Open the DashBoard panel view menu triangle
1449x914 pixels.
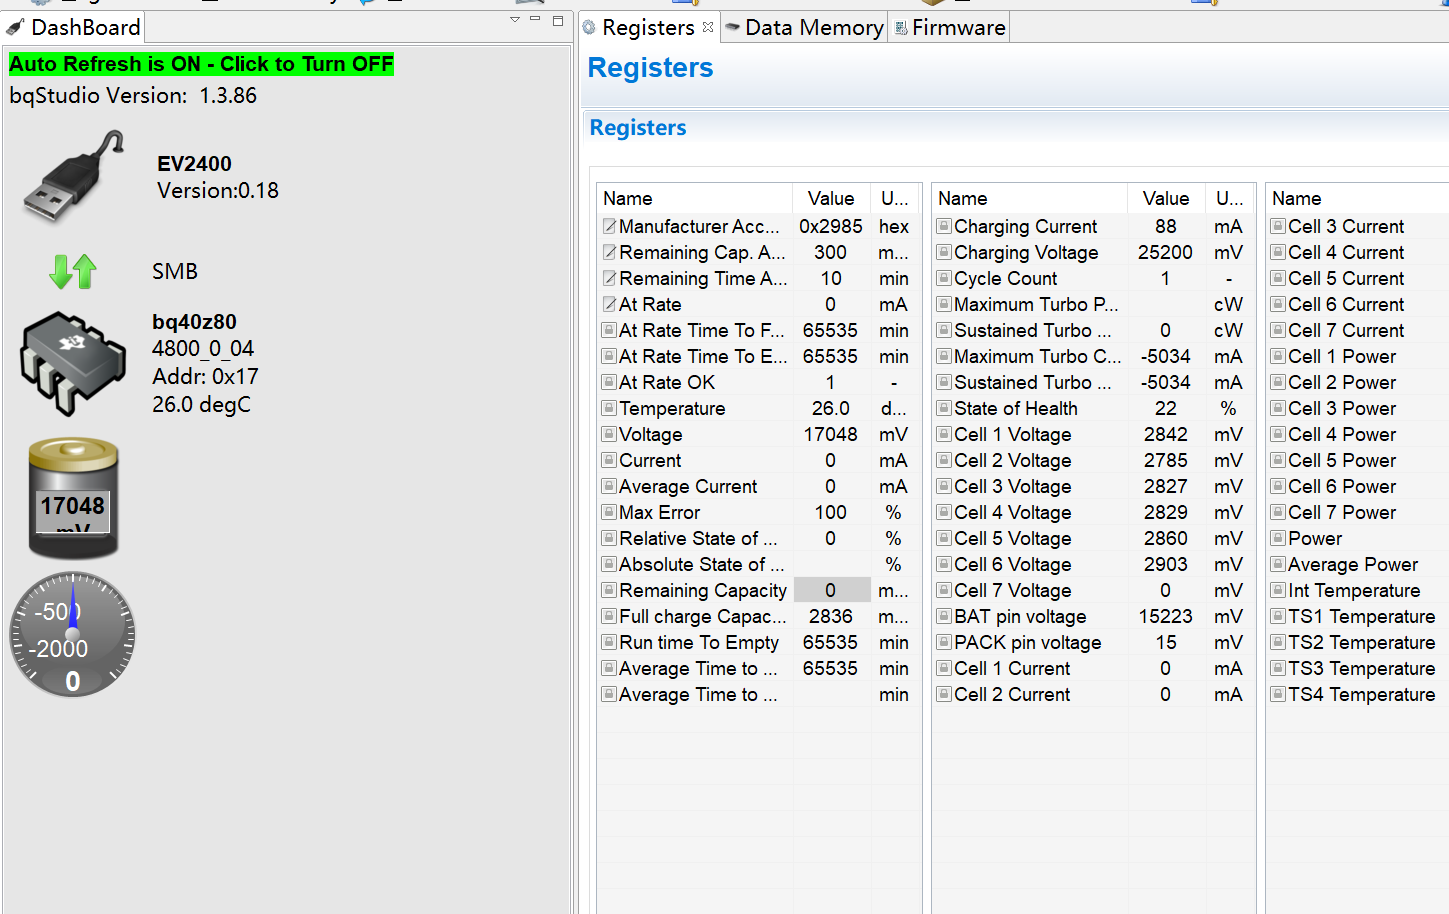(x=515, y=19)
